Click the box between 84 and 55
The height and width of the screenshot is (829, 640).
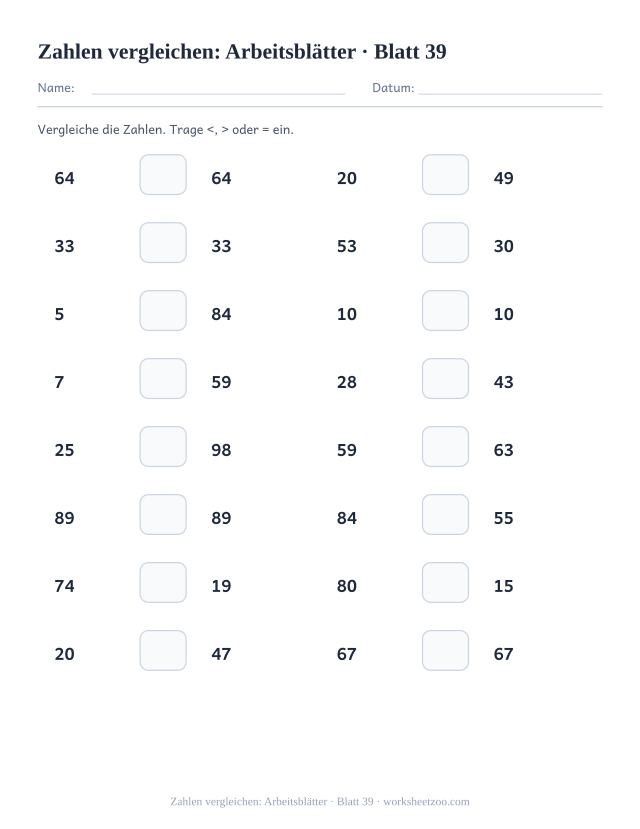coord(446,514)
